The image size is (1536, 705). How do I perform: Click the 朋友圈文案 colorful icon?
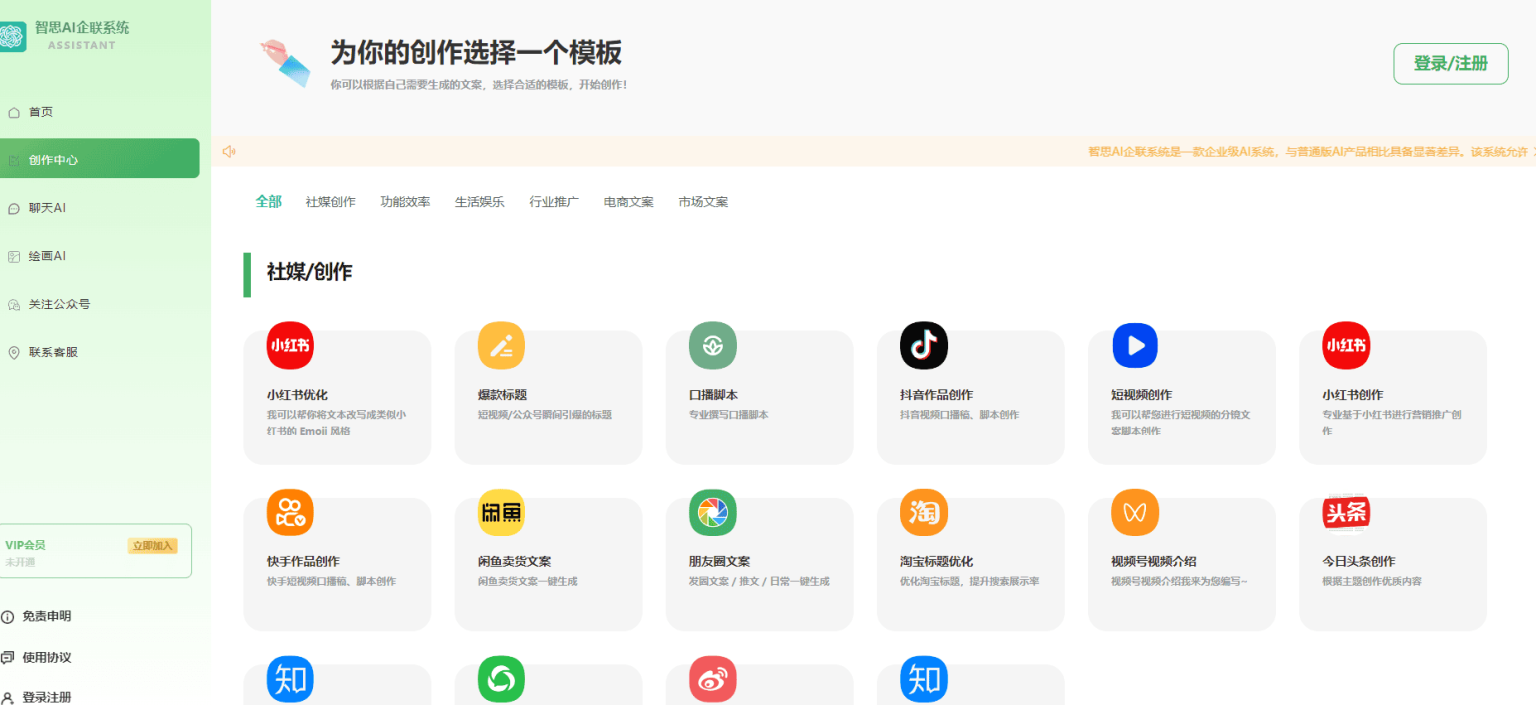tap(712, 513)
